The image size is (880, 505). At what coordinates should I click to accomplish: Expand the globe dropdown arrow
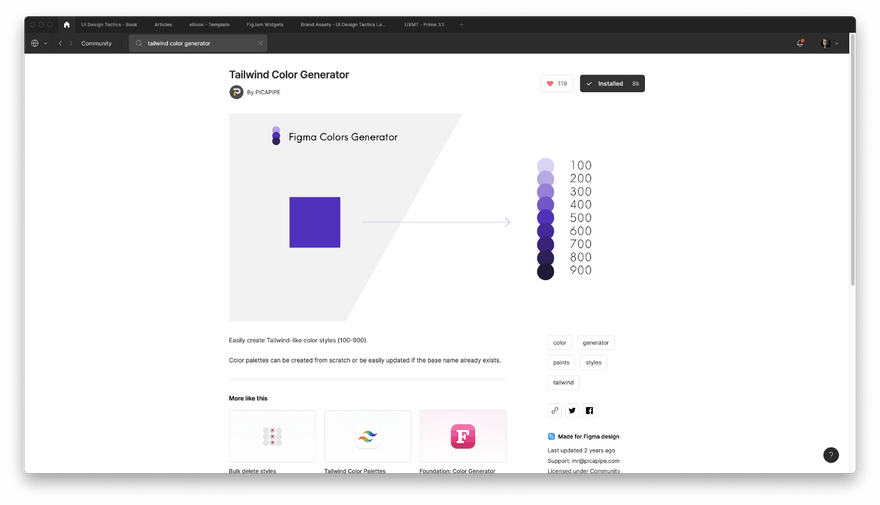(45, 43)
